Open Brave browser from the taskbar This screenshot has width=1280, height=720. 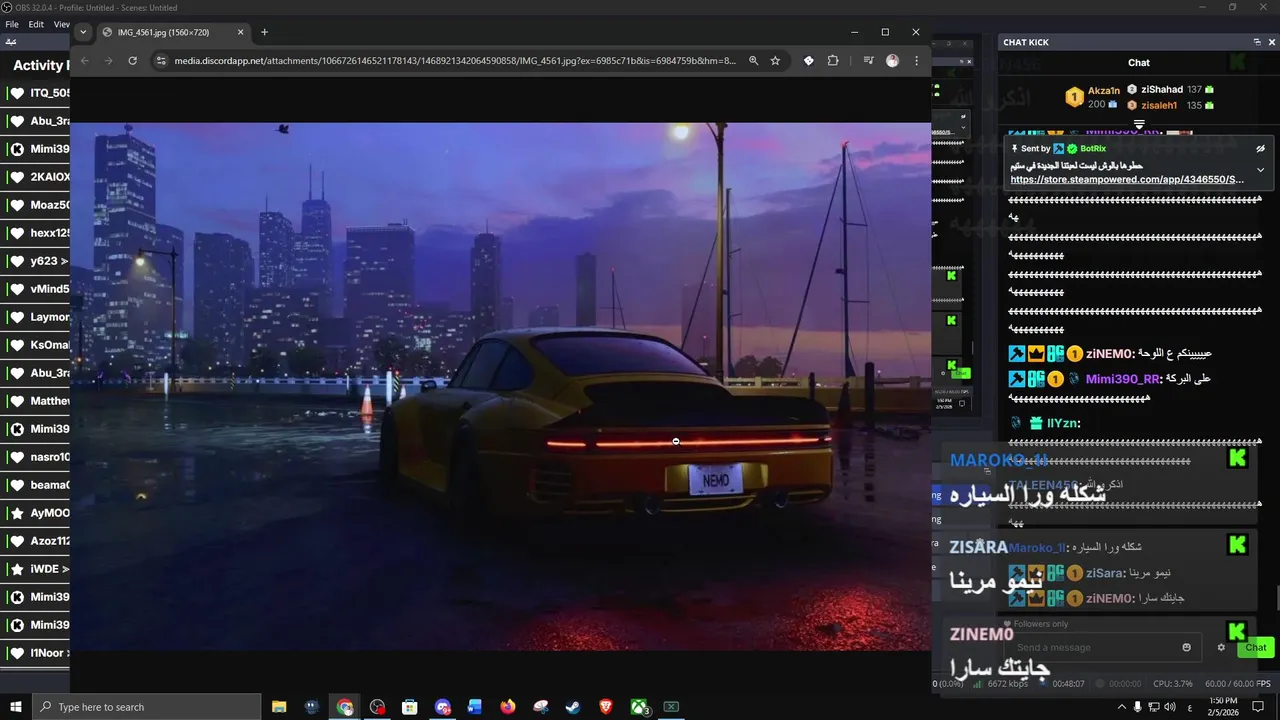(605, 707)
